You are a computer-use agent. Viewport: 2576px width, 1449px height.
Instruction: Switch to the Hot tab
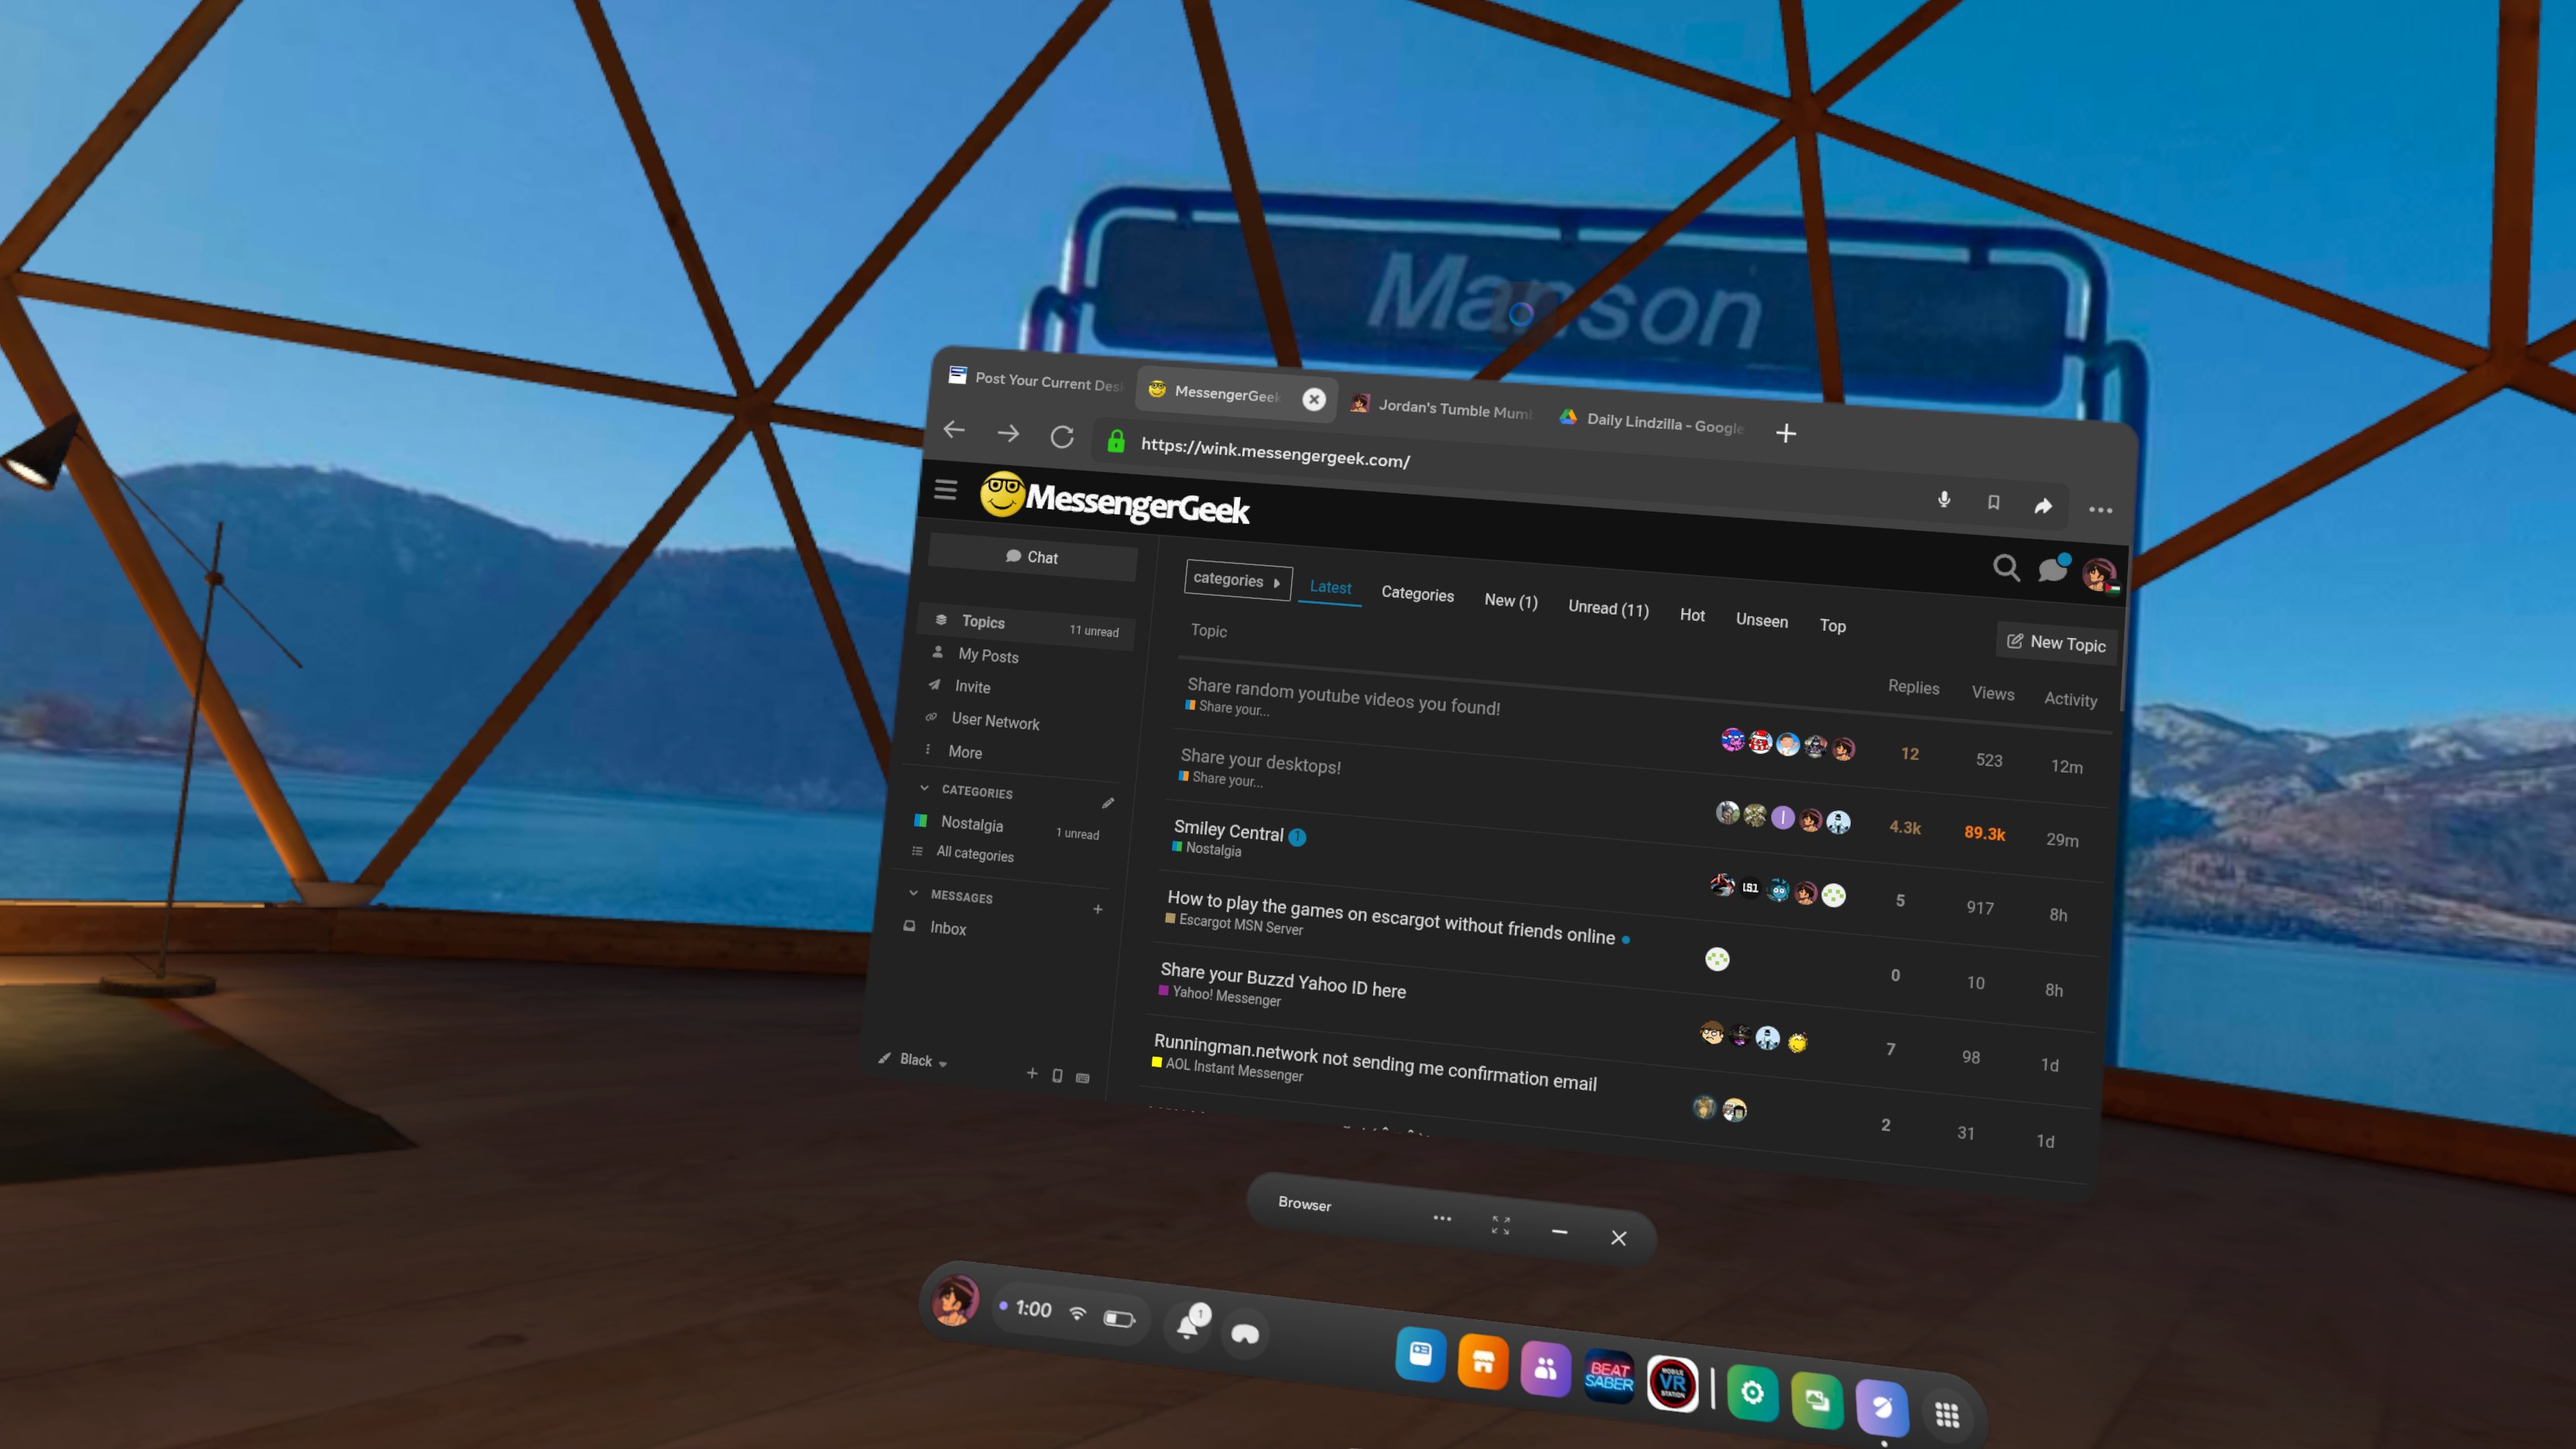click(x=1692, y=615)
